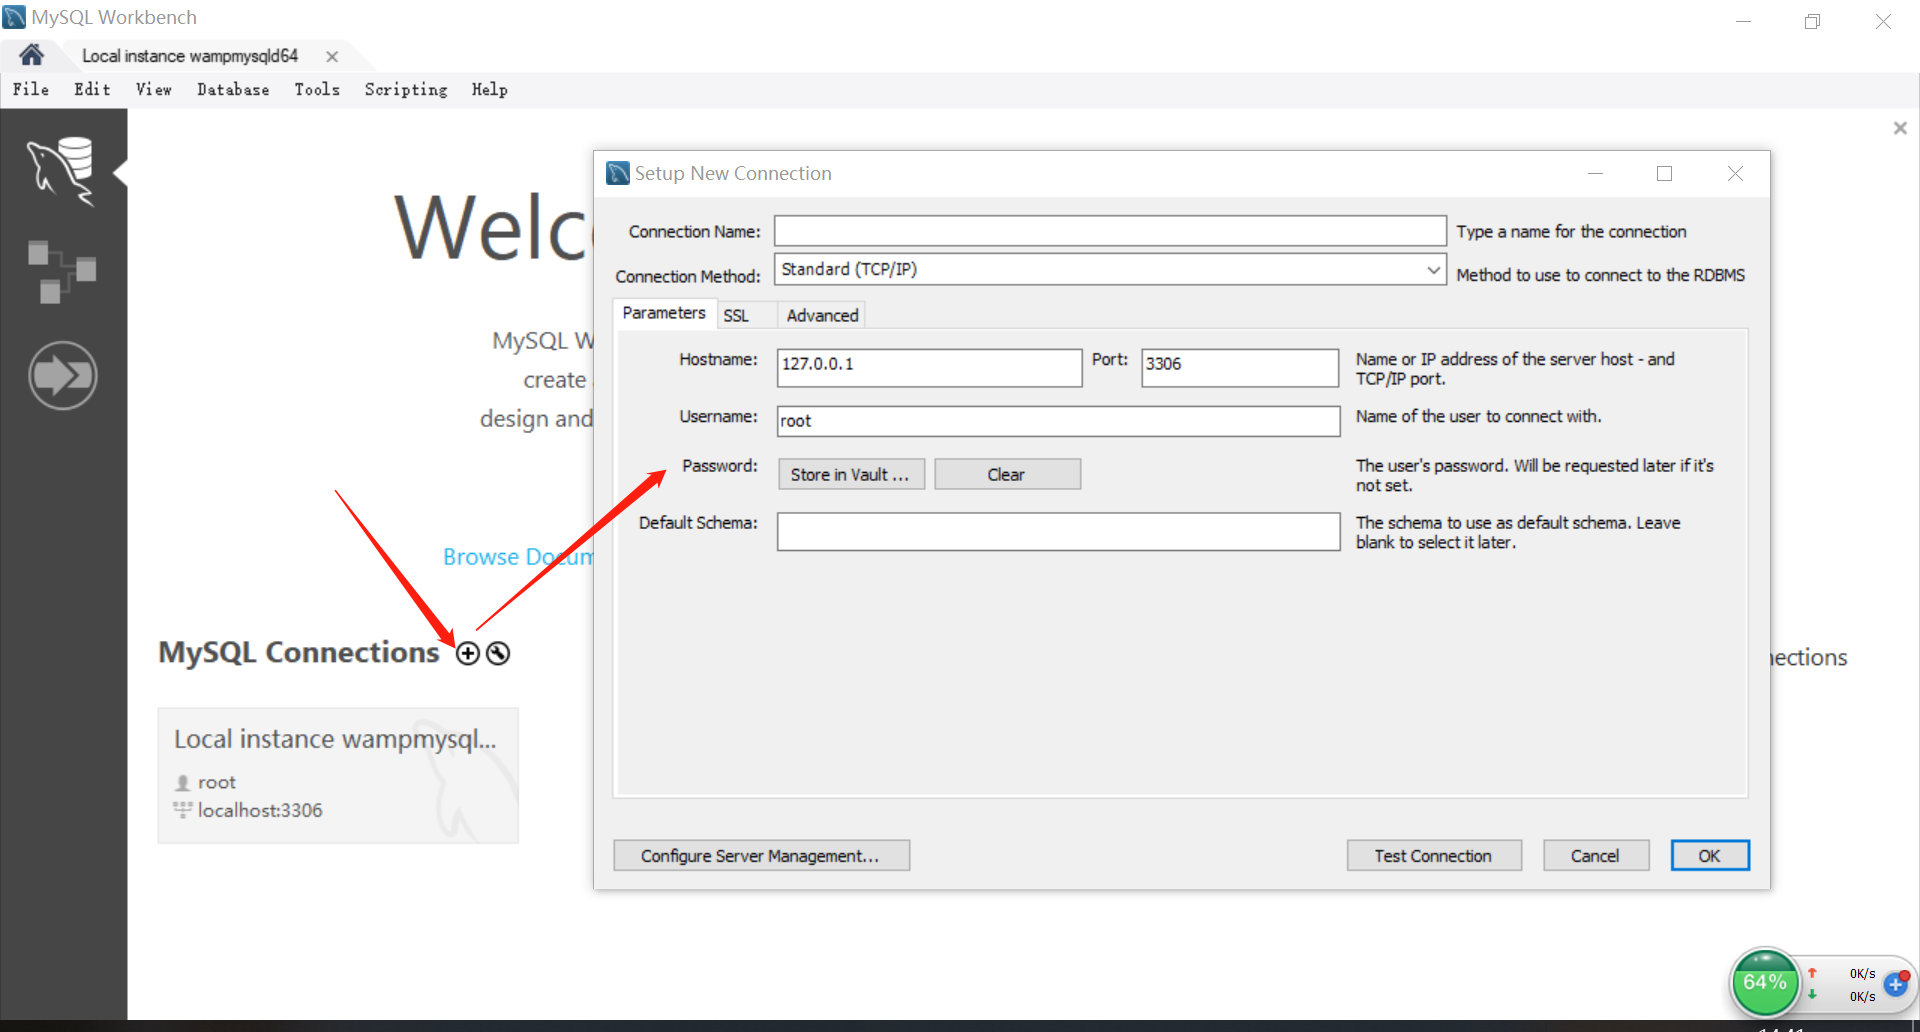Open the View menu
1920x1032 pixels.
[x=154, y=89]
